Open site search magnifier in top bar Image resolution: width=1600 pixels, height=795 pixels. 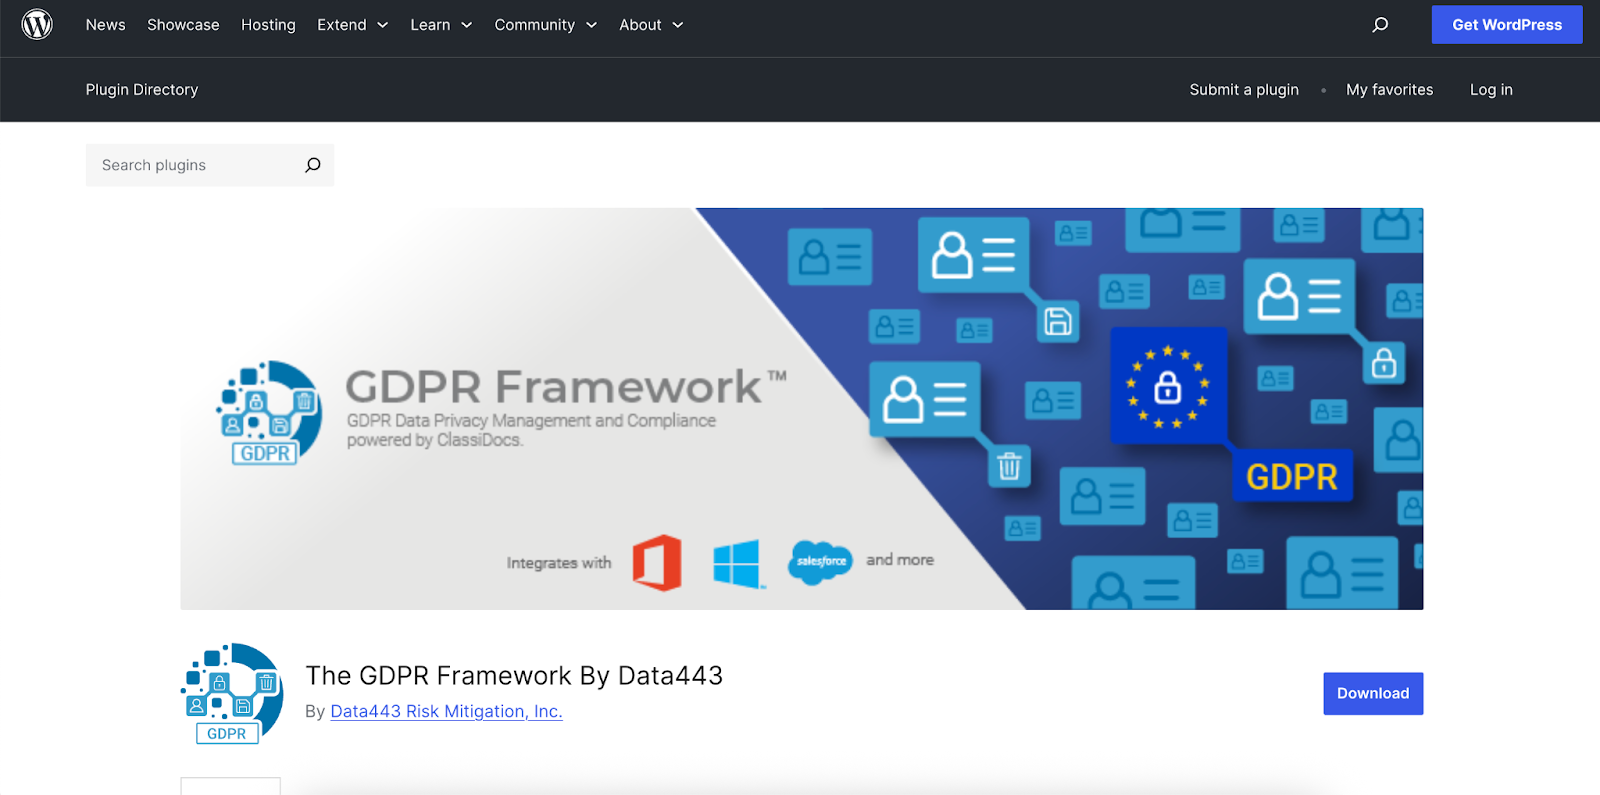point(1380,25)
